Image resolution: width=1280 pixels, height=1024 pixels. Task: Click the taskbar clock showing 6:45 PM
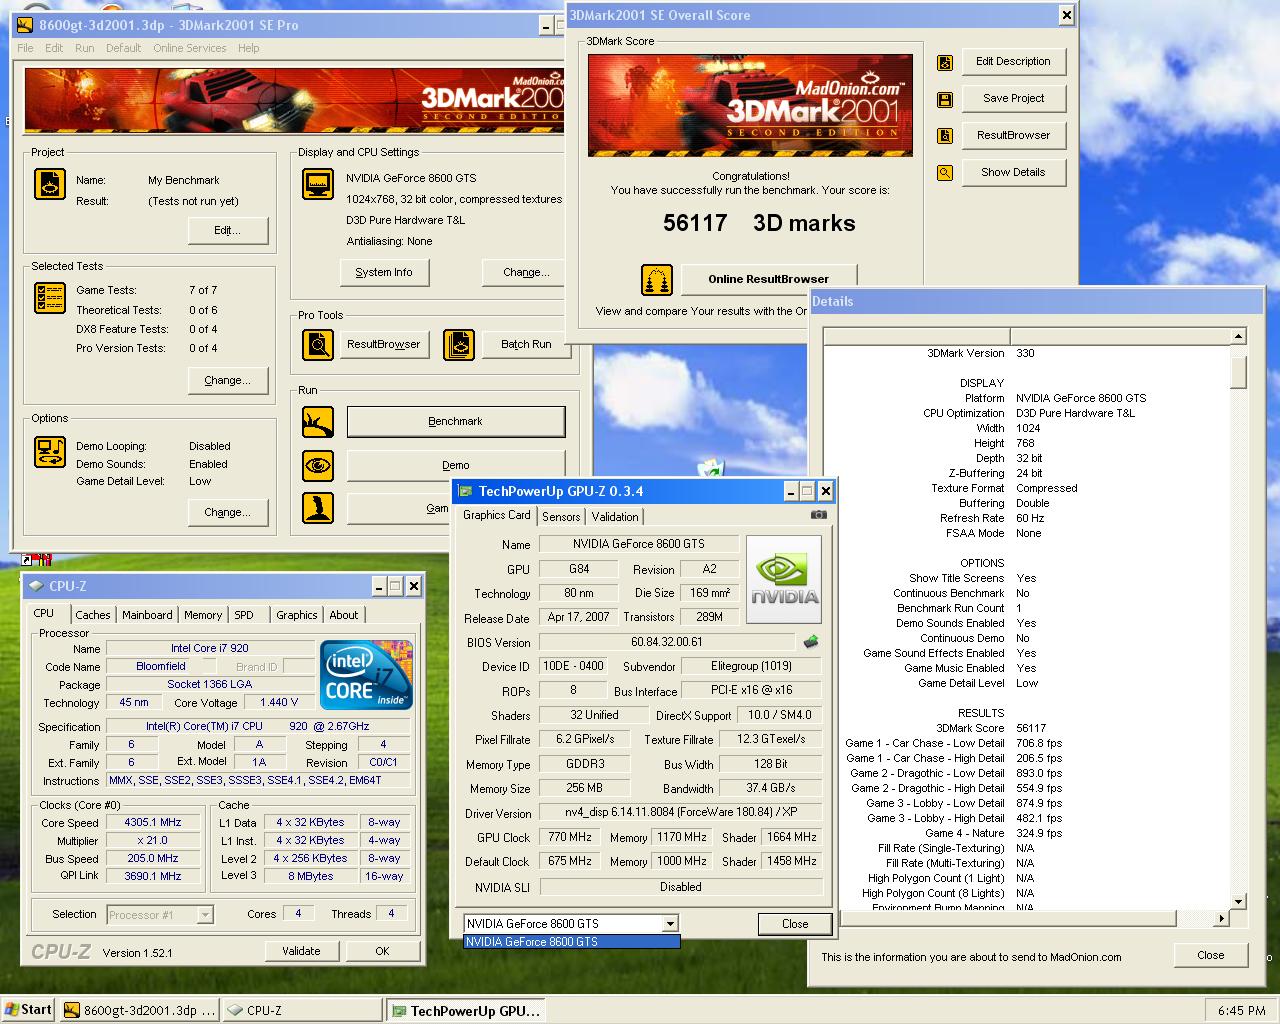click(x=1242, y=1010)
